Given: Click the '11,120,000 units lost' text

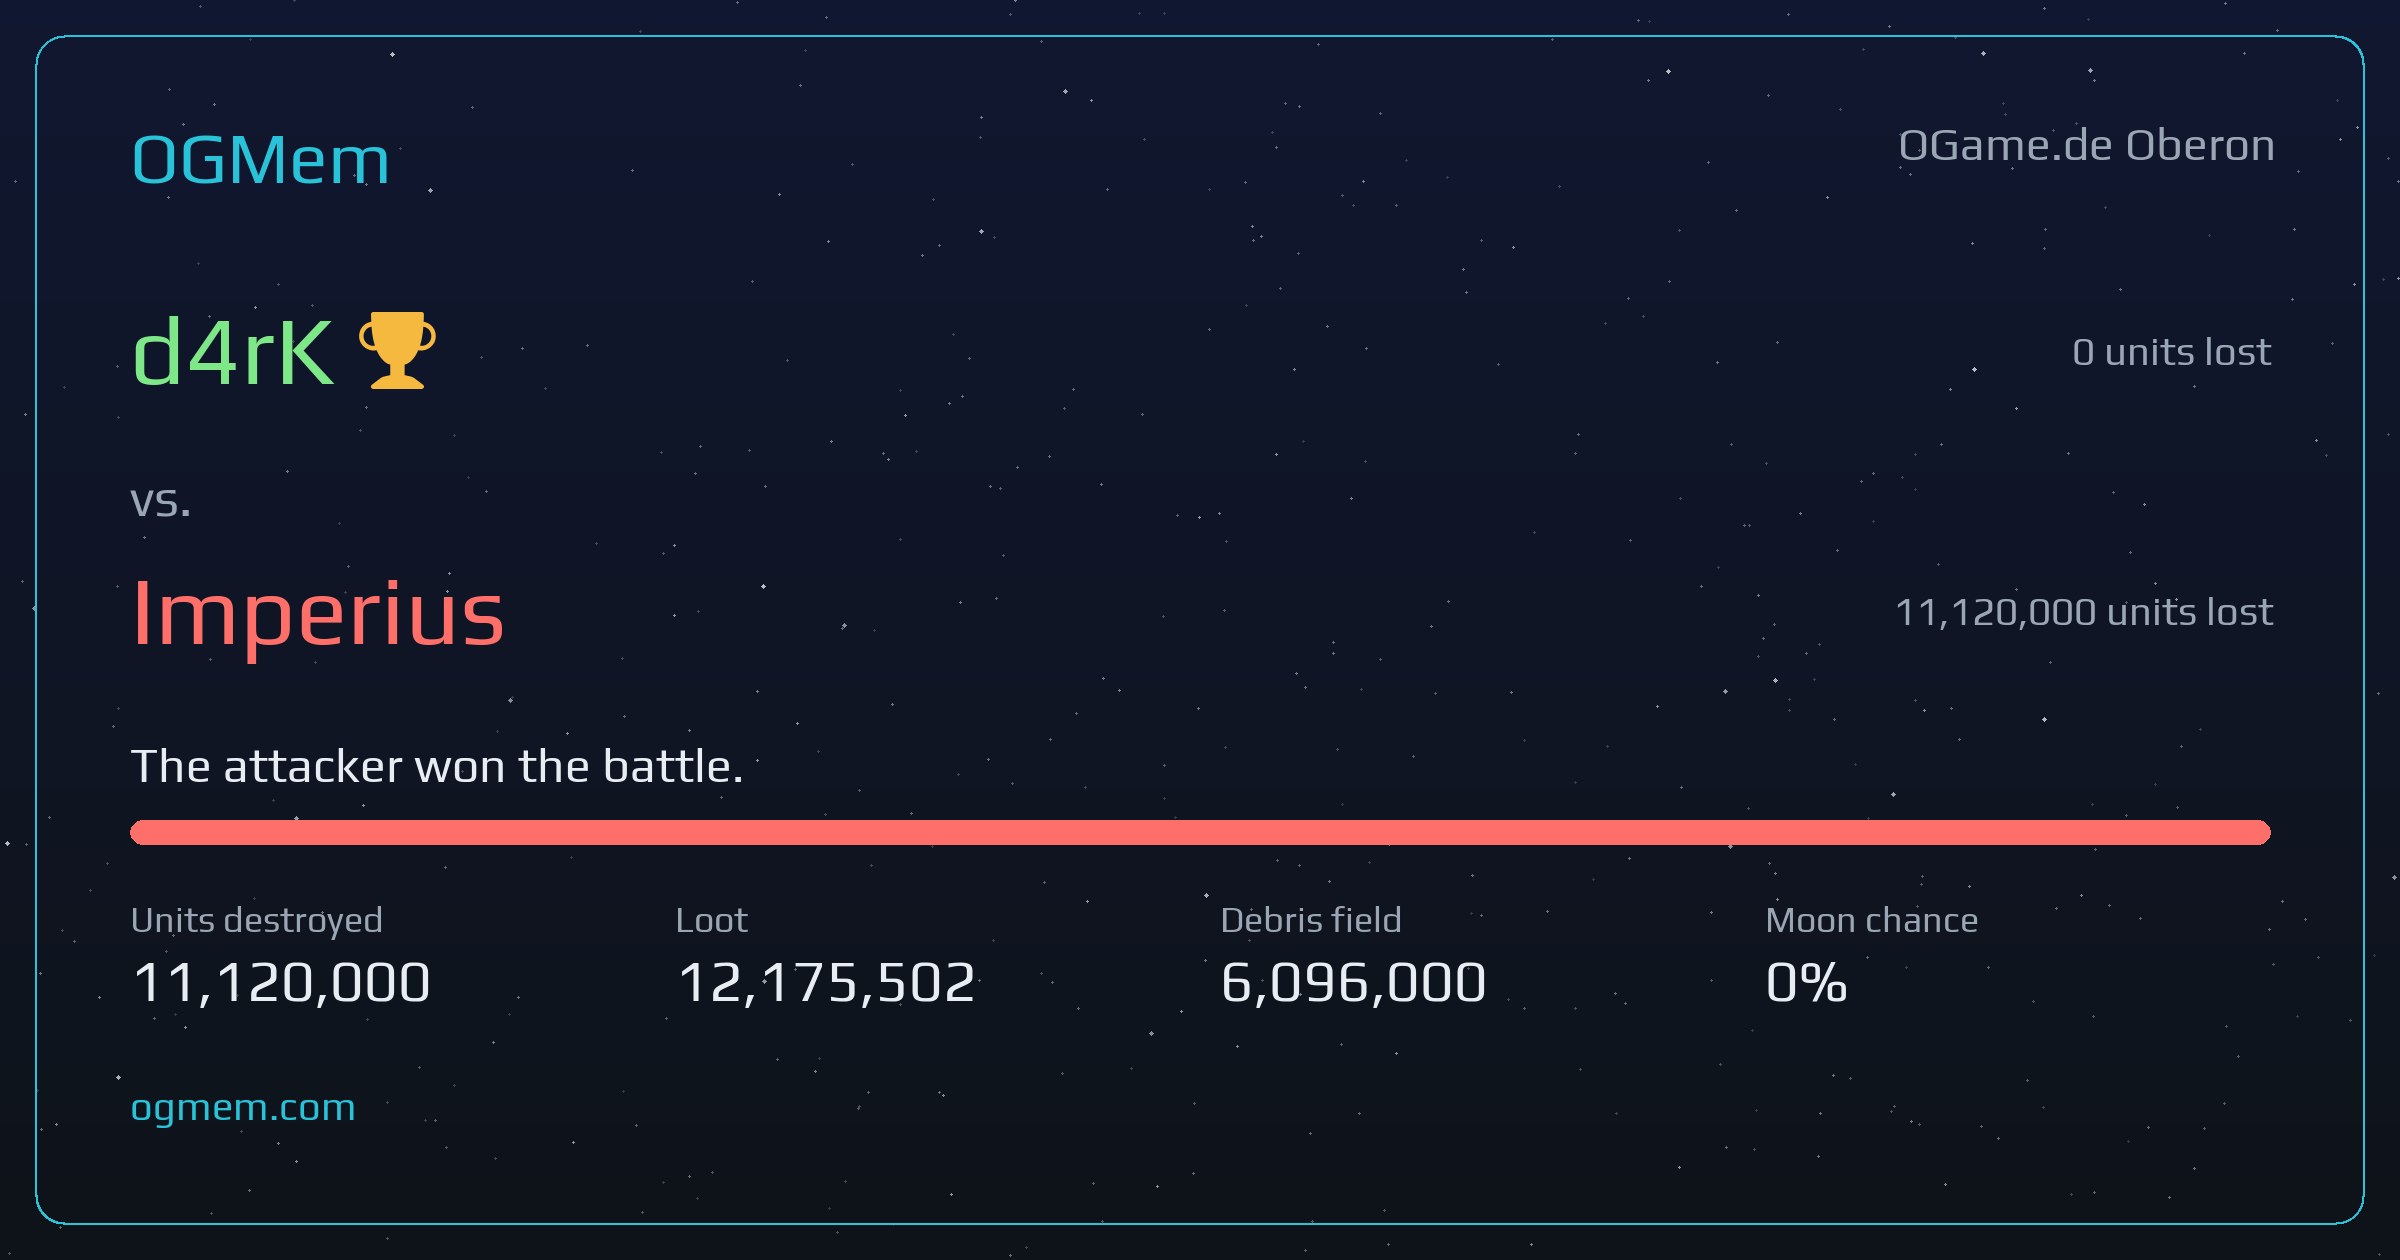Looking at the screenshot, I should 2084,612.
